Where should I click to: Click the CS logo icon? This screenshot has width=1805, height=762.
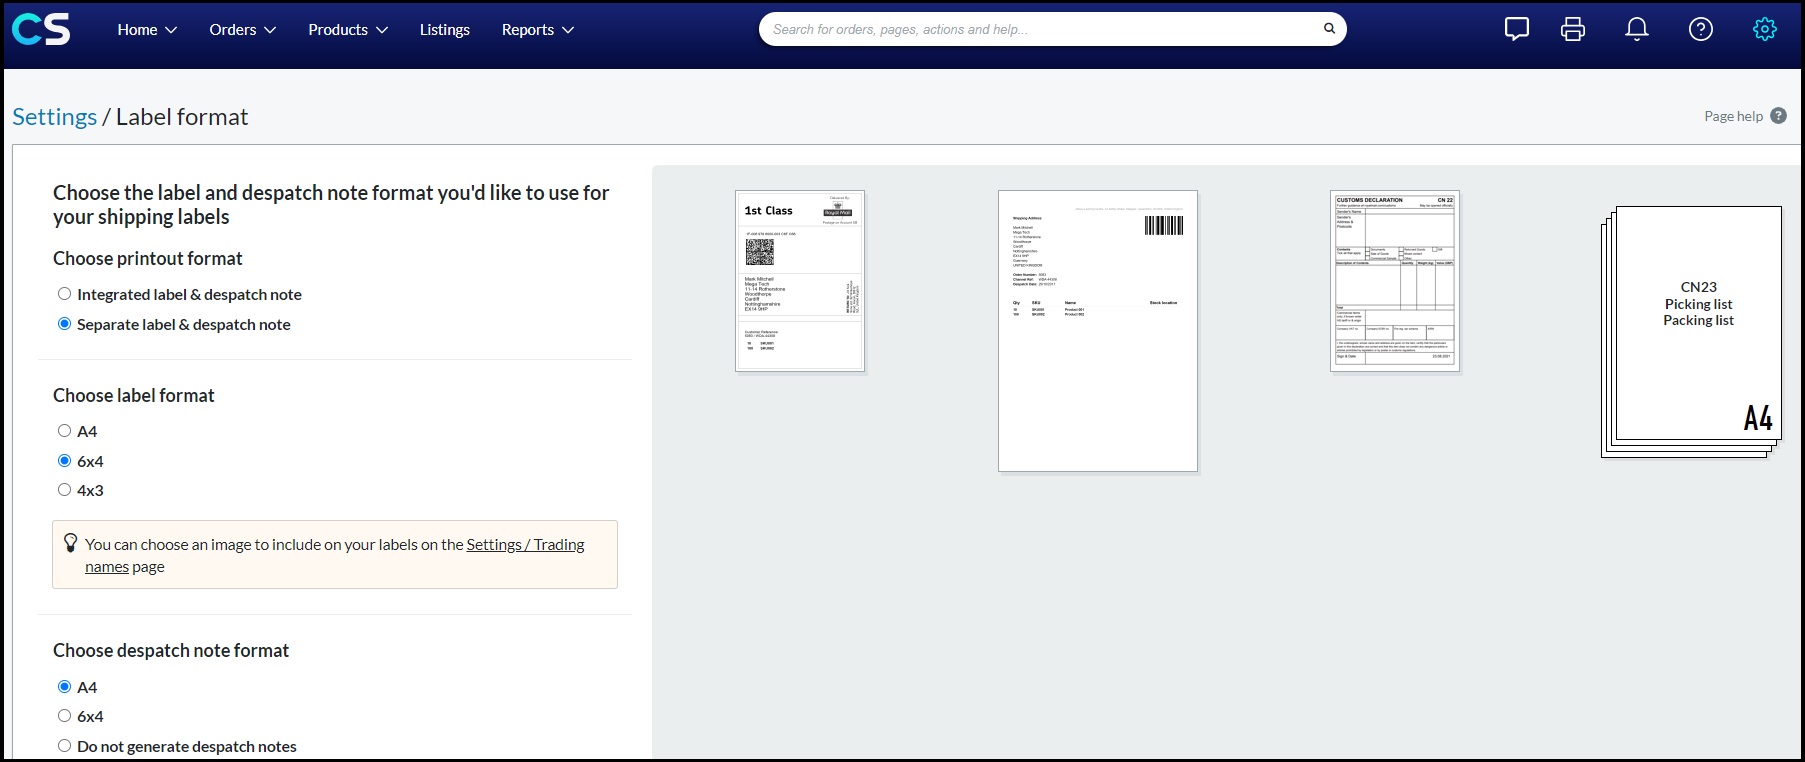(x=41, y=29)
